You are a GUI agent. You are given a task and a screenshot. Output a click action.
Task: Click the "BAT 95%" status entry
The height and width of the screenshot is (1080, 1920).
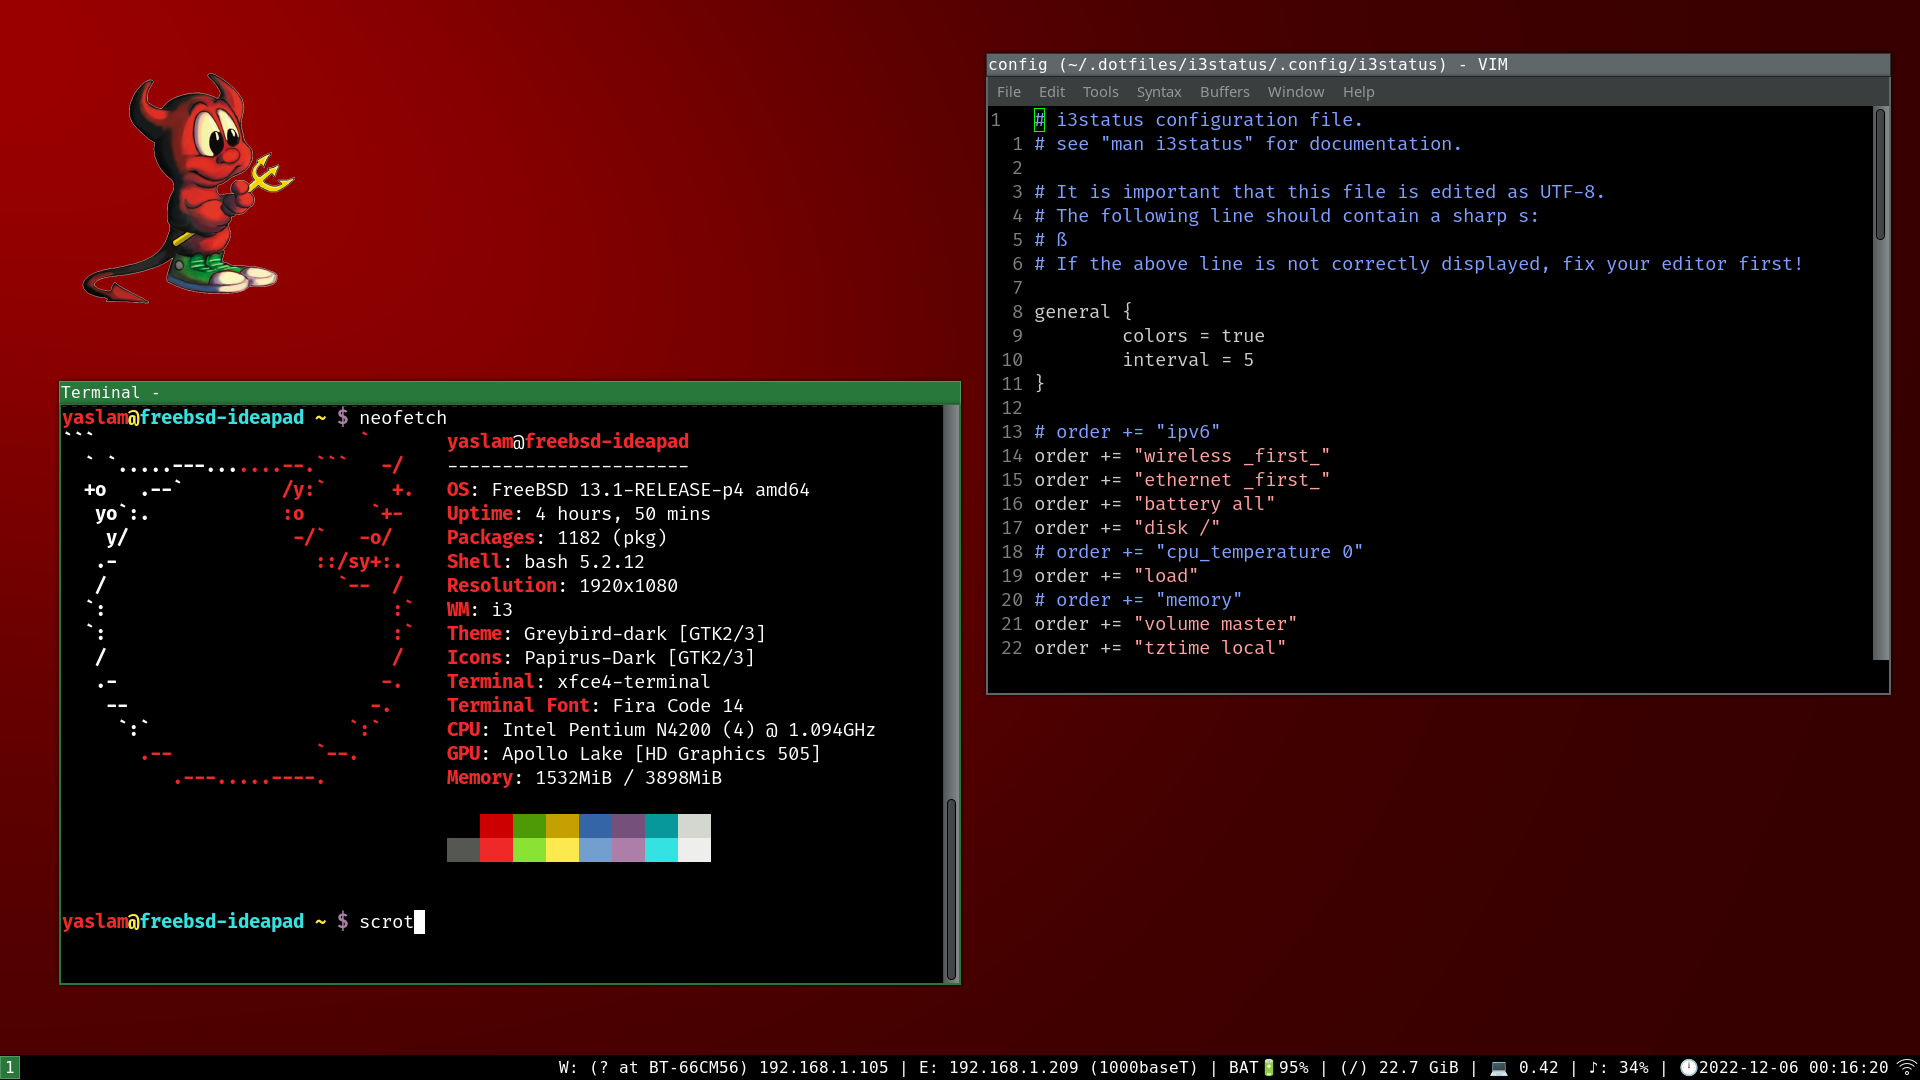[1268, 1068]
